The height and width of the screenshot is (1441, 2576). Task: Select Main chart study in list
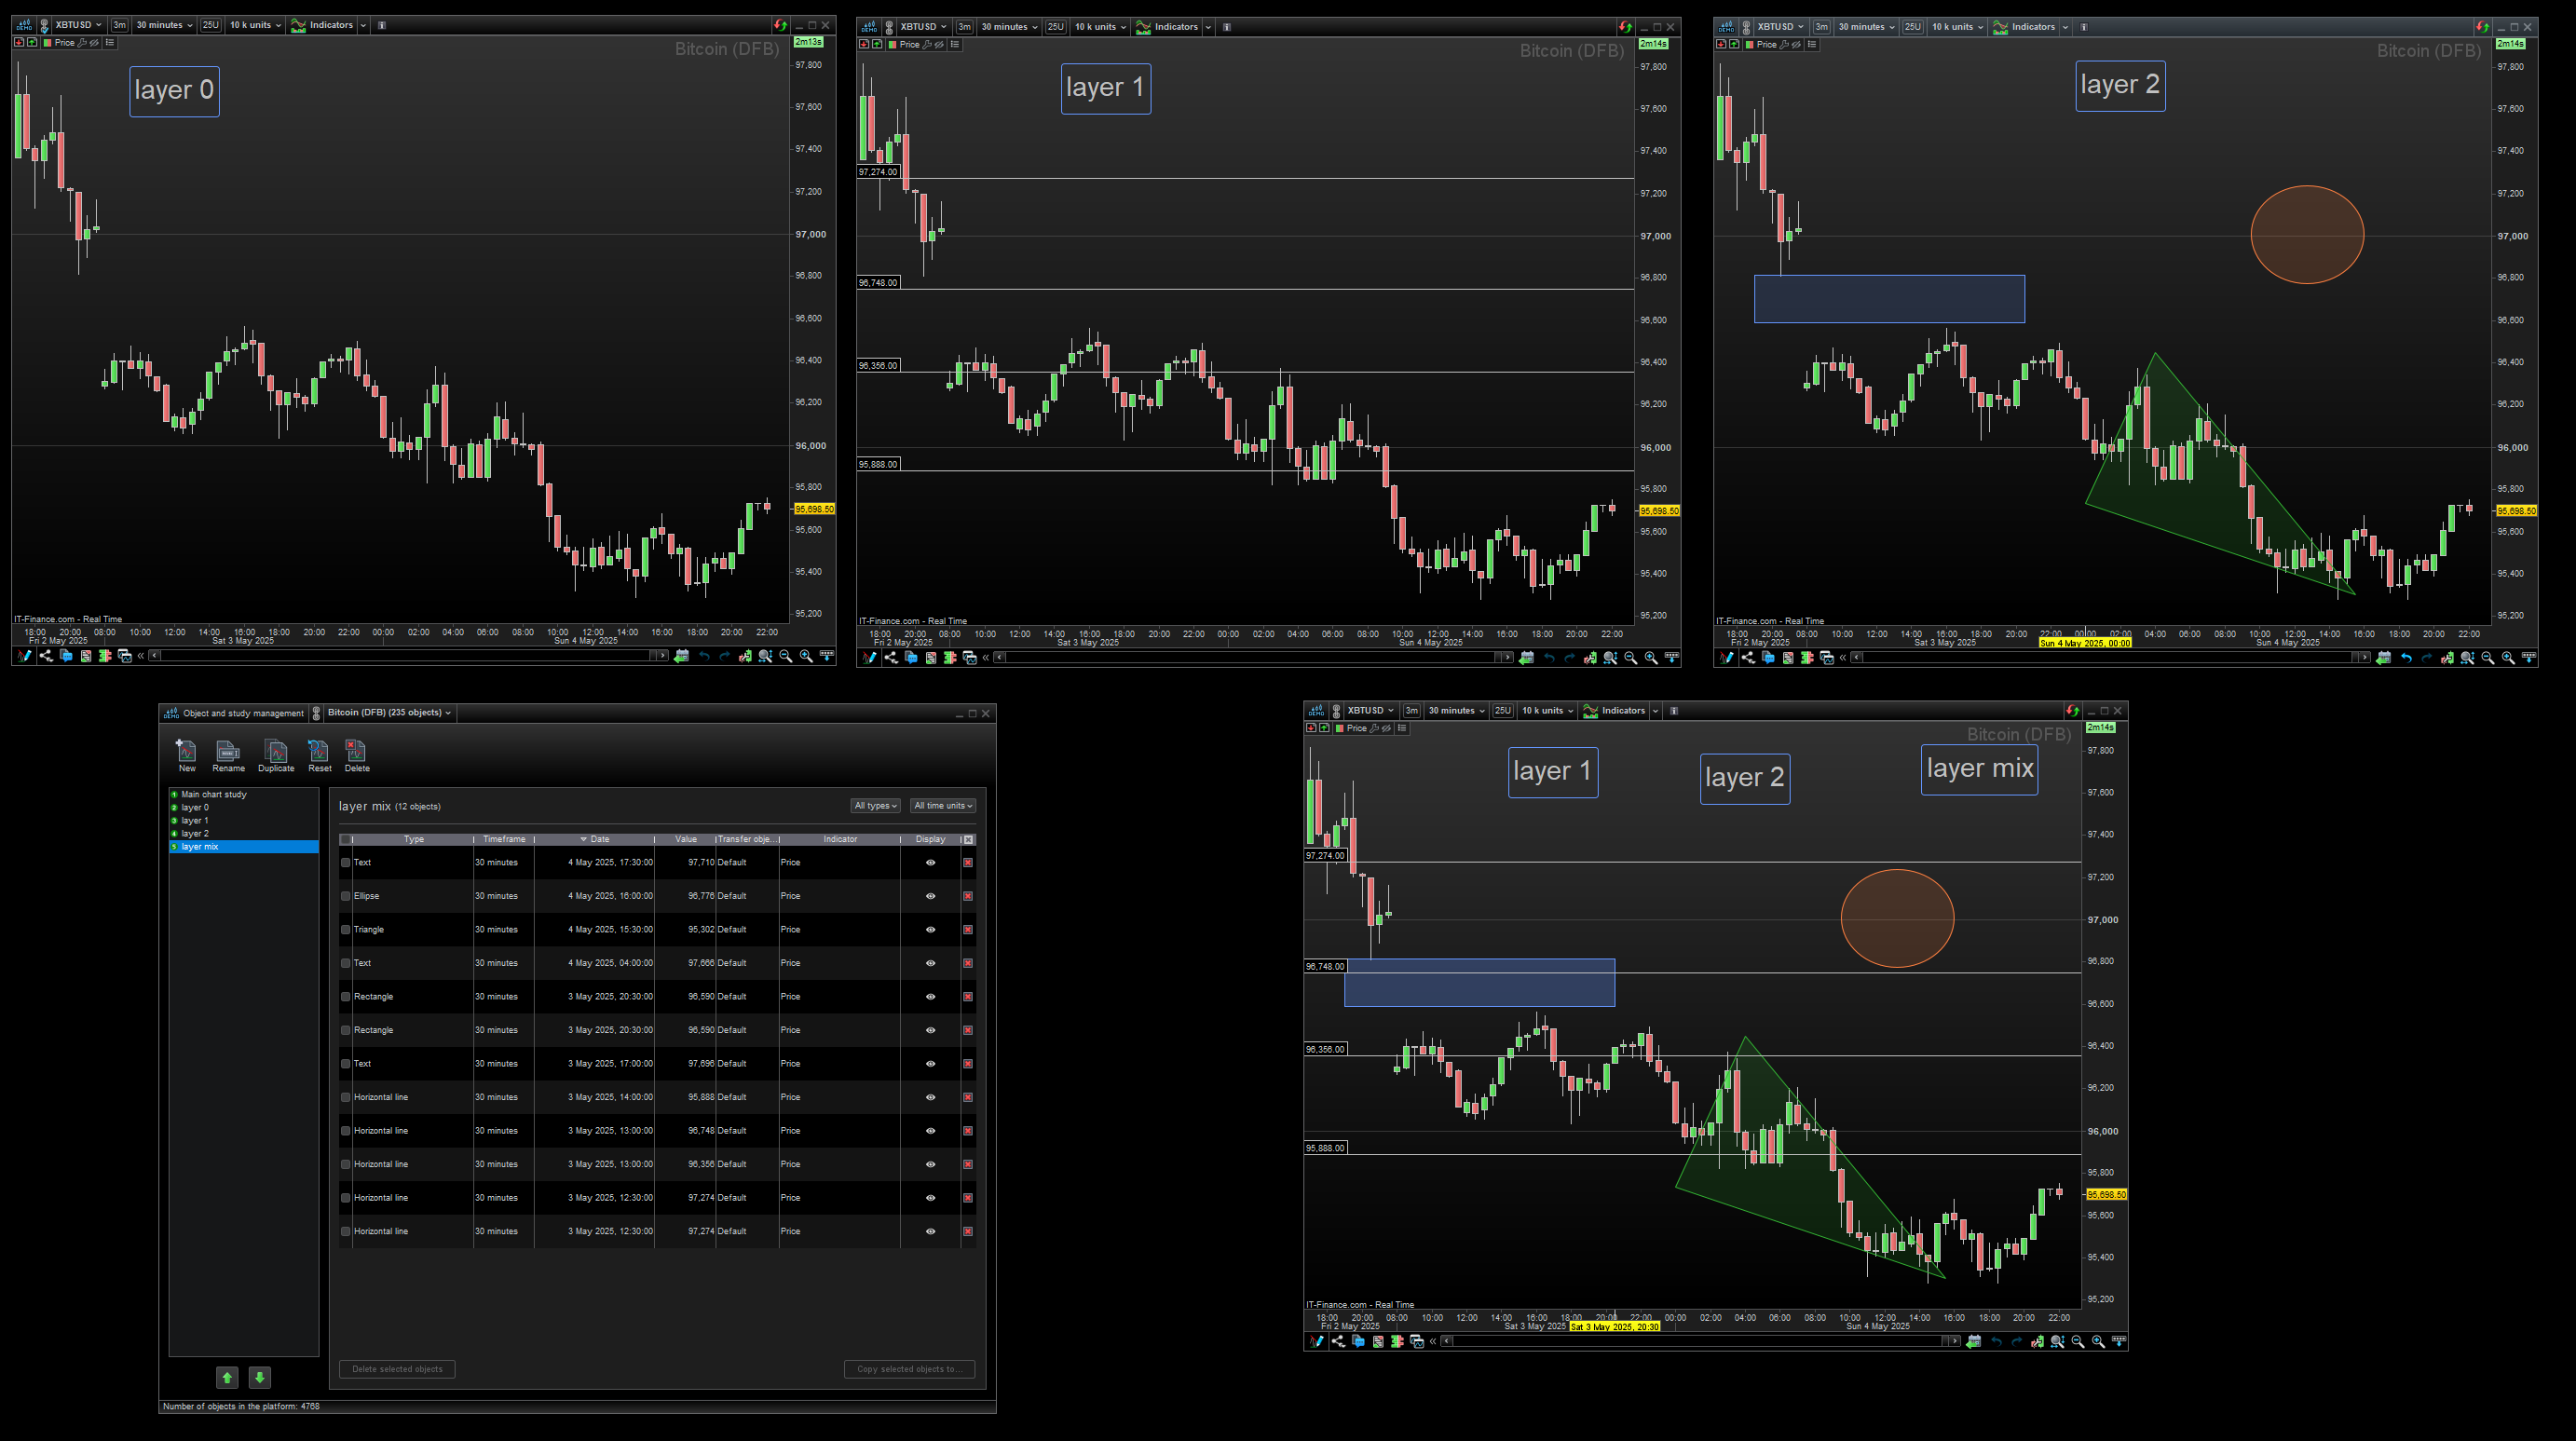(x=213, y=794)
